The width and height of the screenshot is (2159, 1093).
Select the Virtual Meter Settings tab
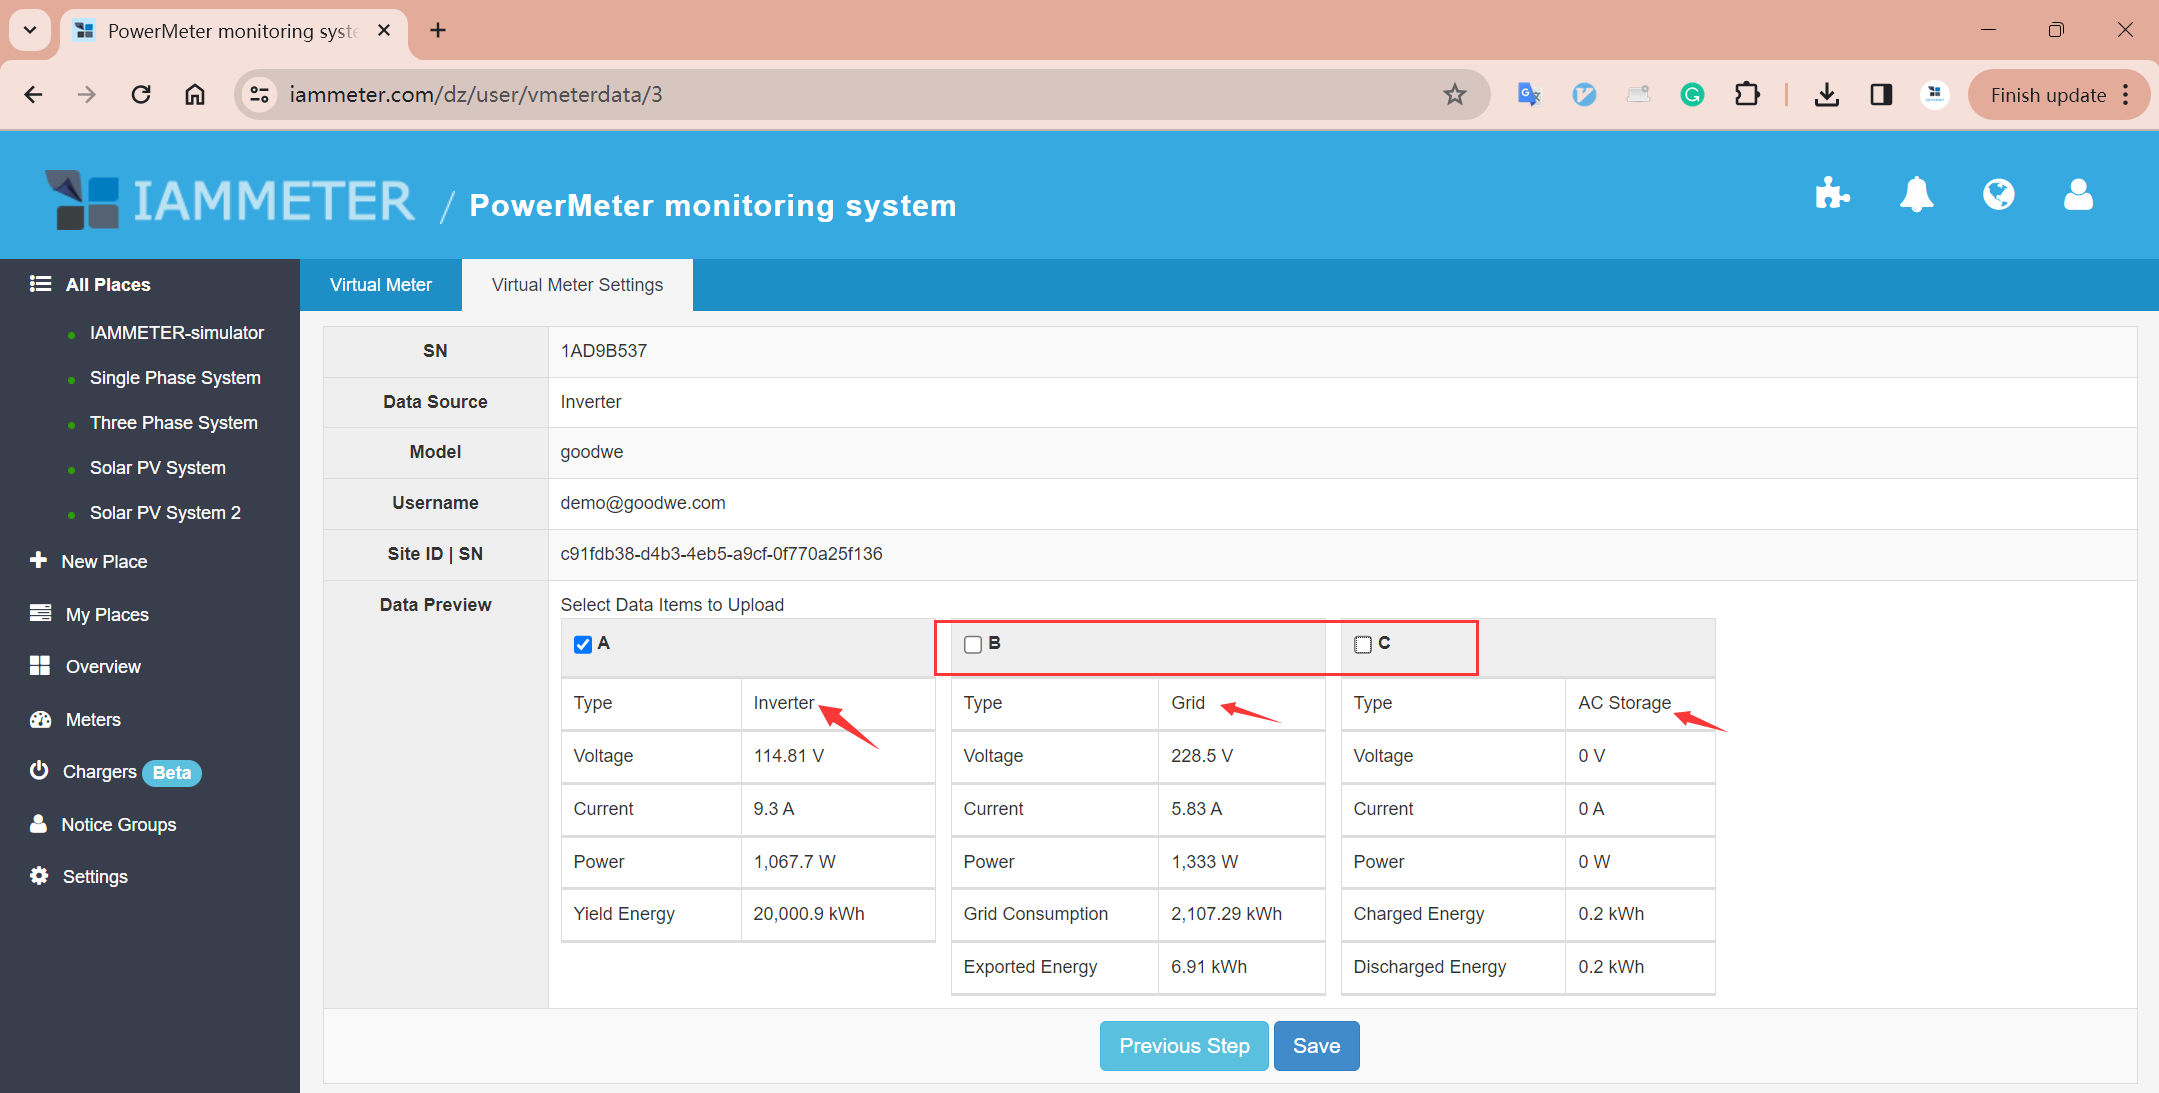(x=577, y=285)
